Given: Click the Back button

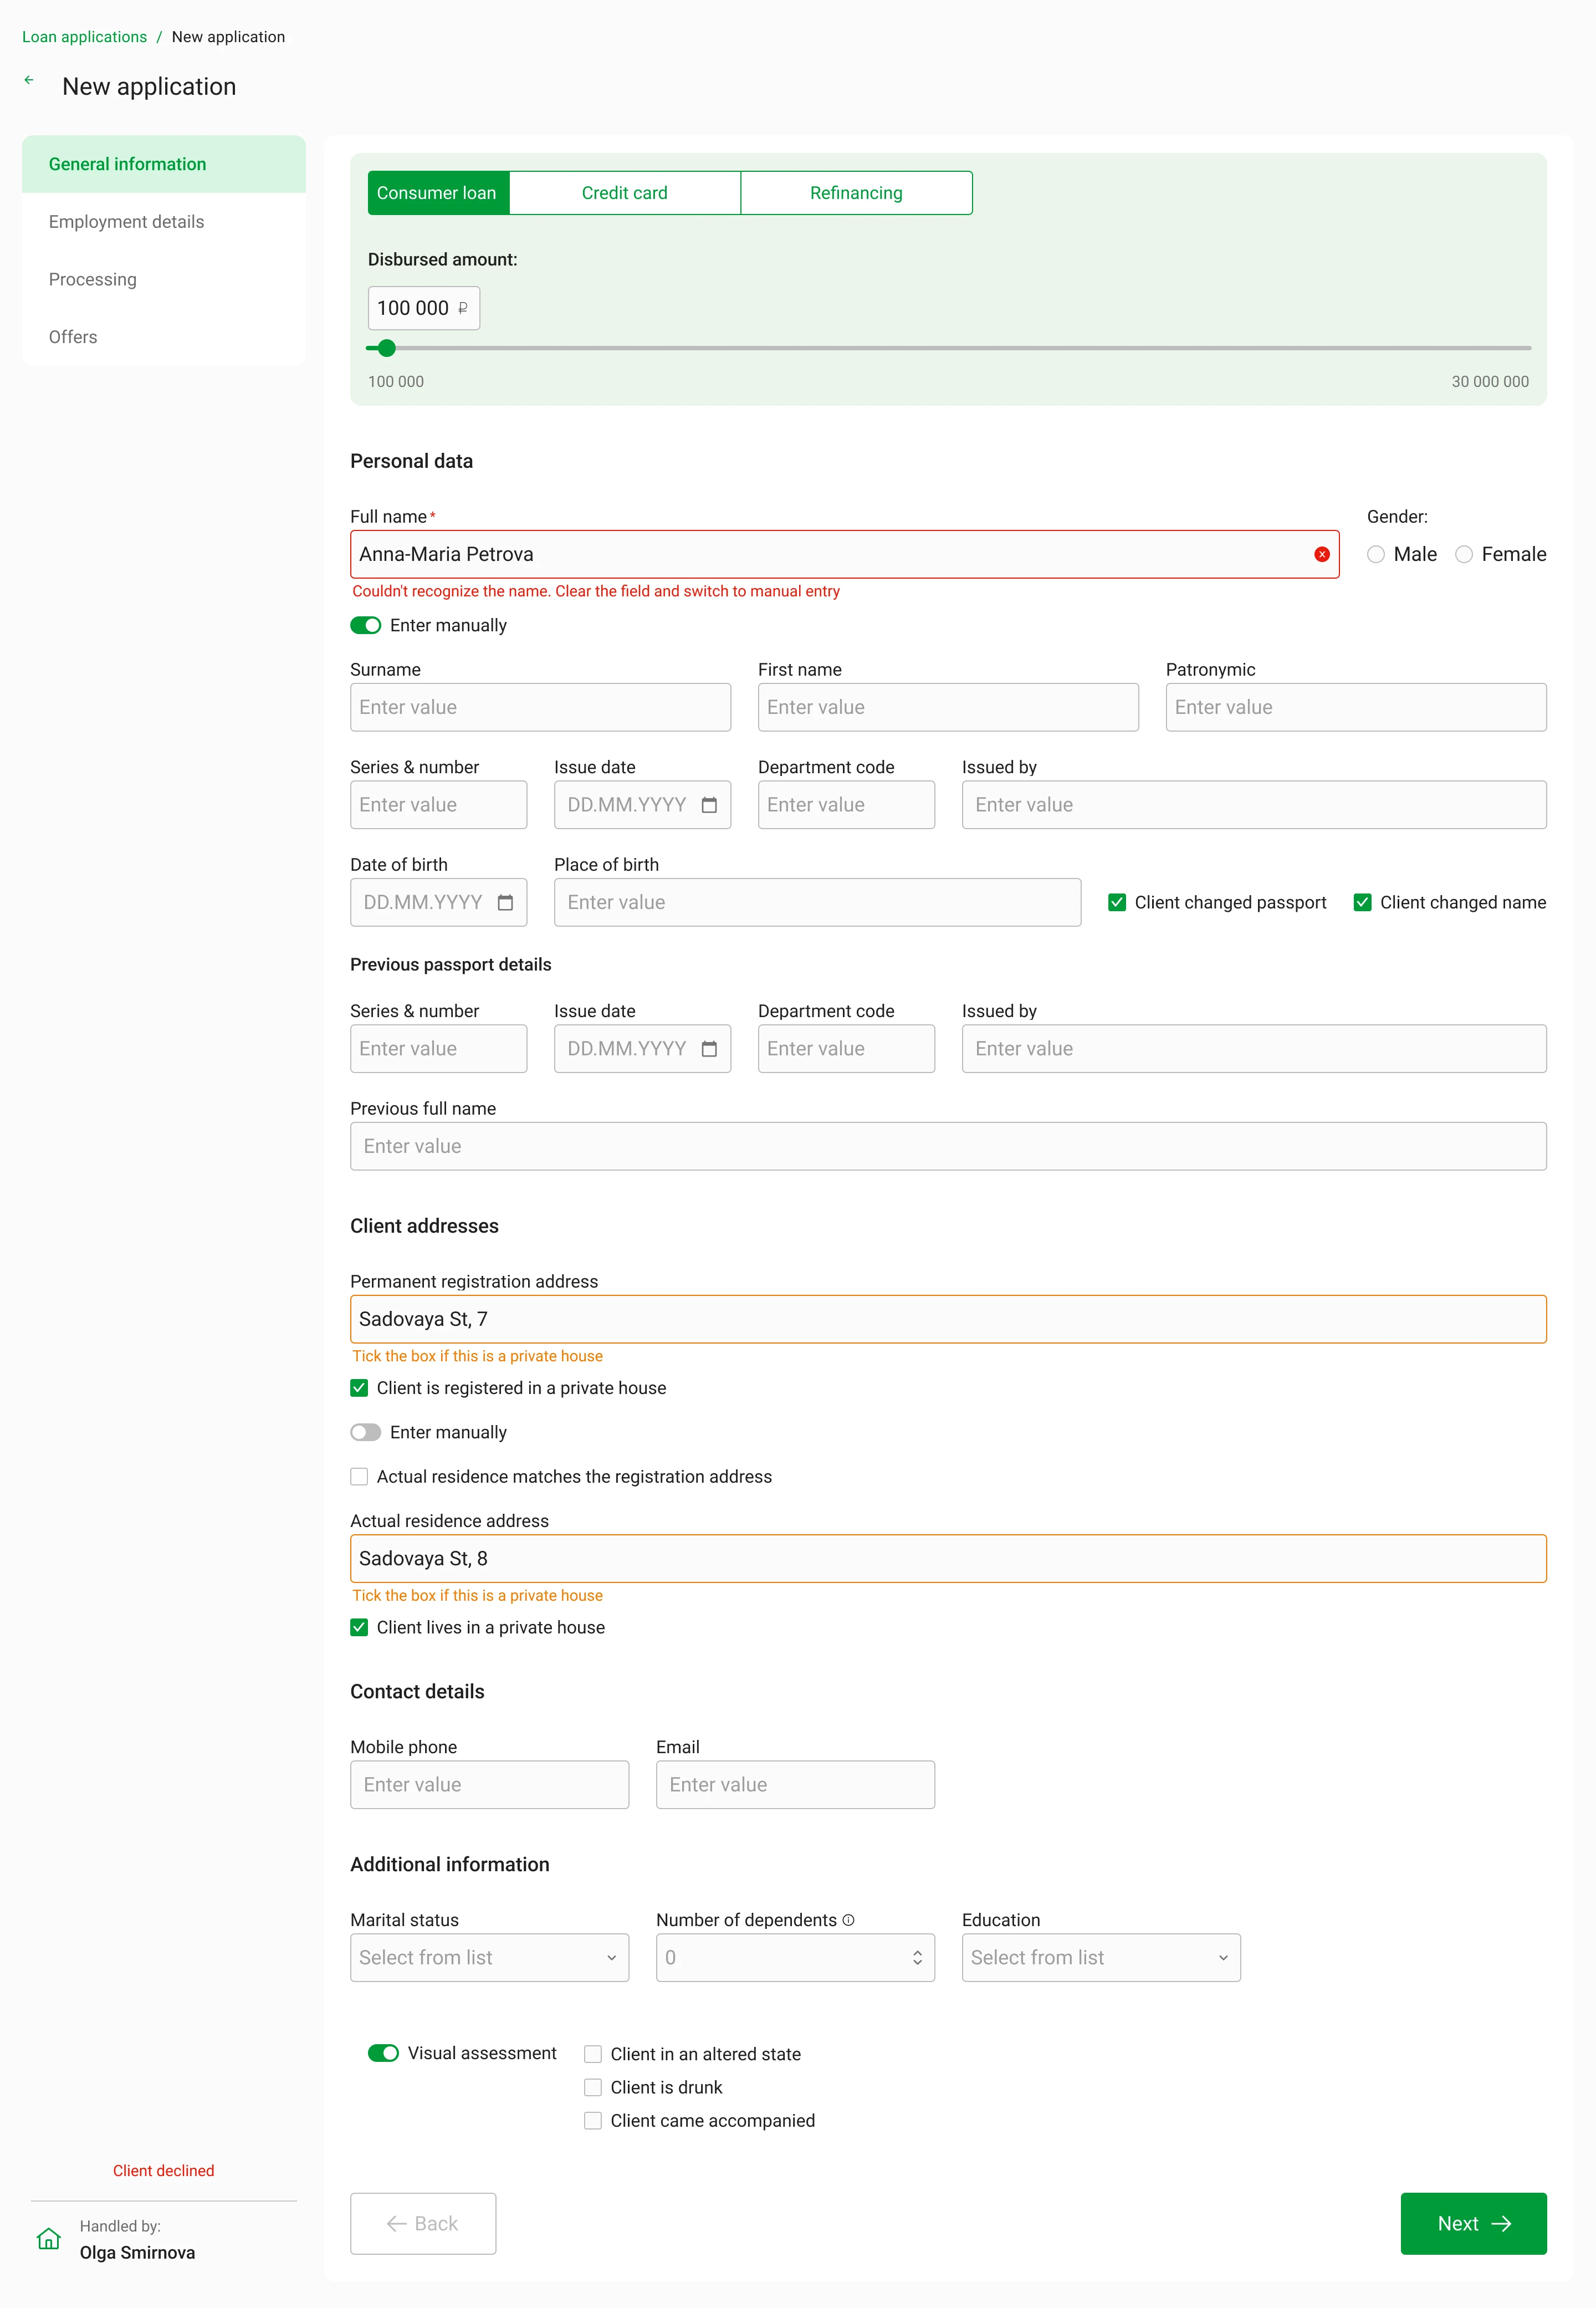Looking at the screenshot, I should (423, 2224).
